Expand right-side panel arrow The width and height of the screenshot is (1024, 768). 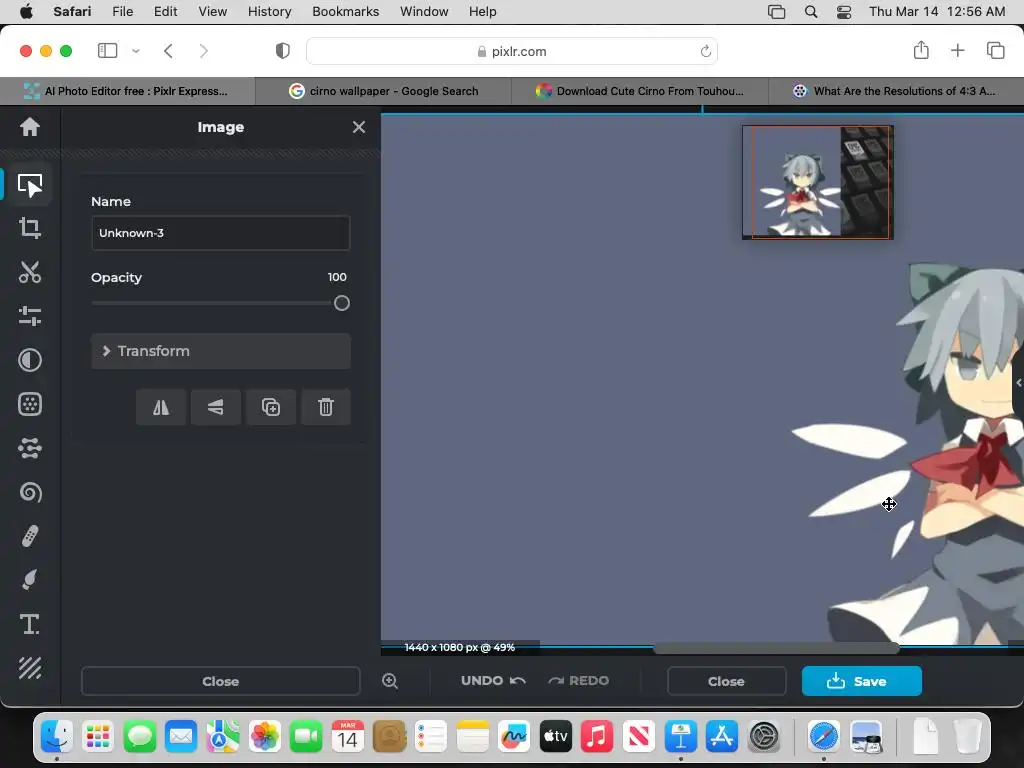1019,383
